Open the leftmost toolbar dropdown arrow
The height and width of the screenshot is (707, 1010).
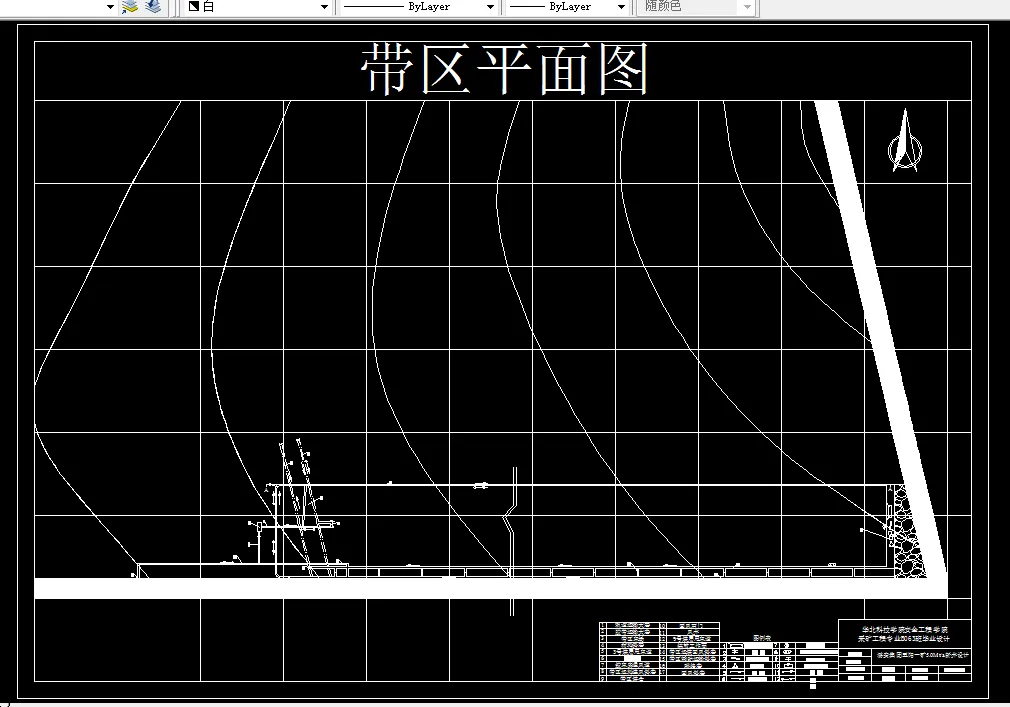pyautogui.click(x=110, y=6)
